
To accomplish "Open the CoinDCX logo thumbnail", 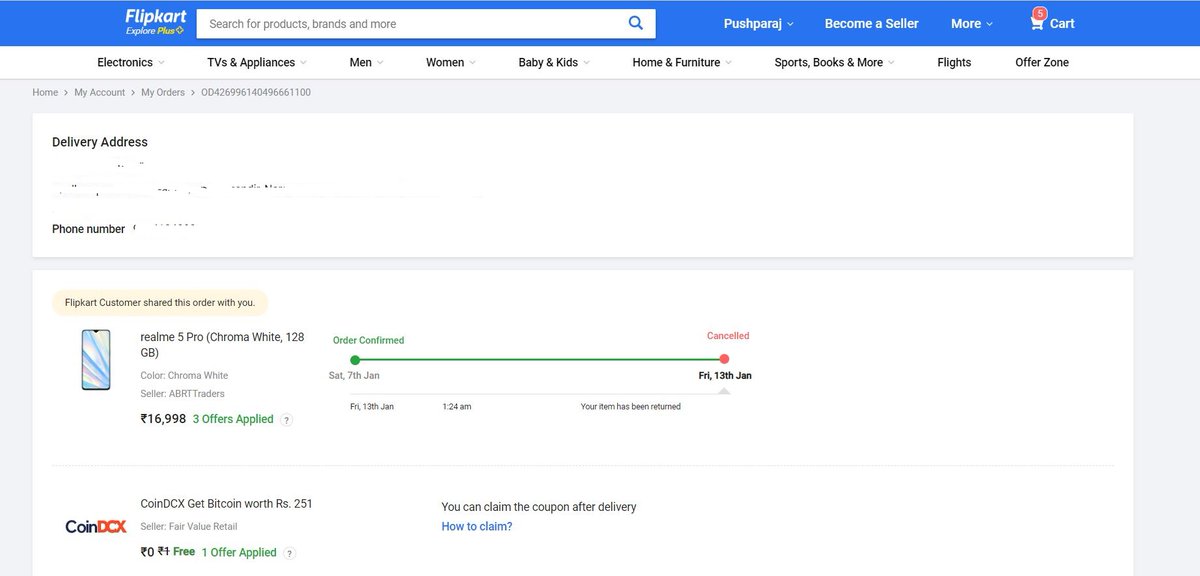I will (x=96, y=527).
